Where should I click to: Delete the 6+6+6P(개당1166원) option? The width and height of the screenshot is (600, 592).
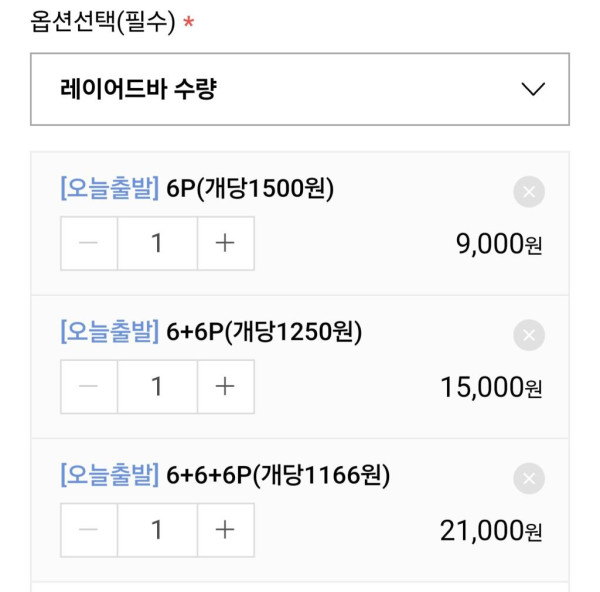529,479
